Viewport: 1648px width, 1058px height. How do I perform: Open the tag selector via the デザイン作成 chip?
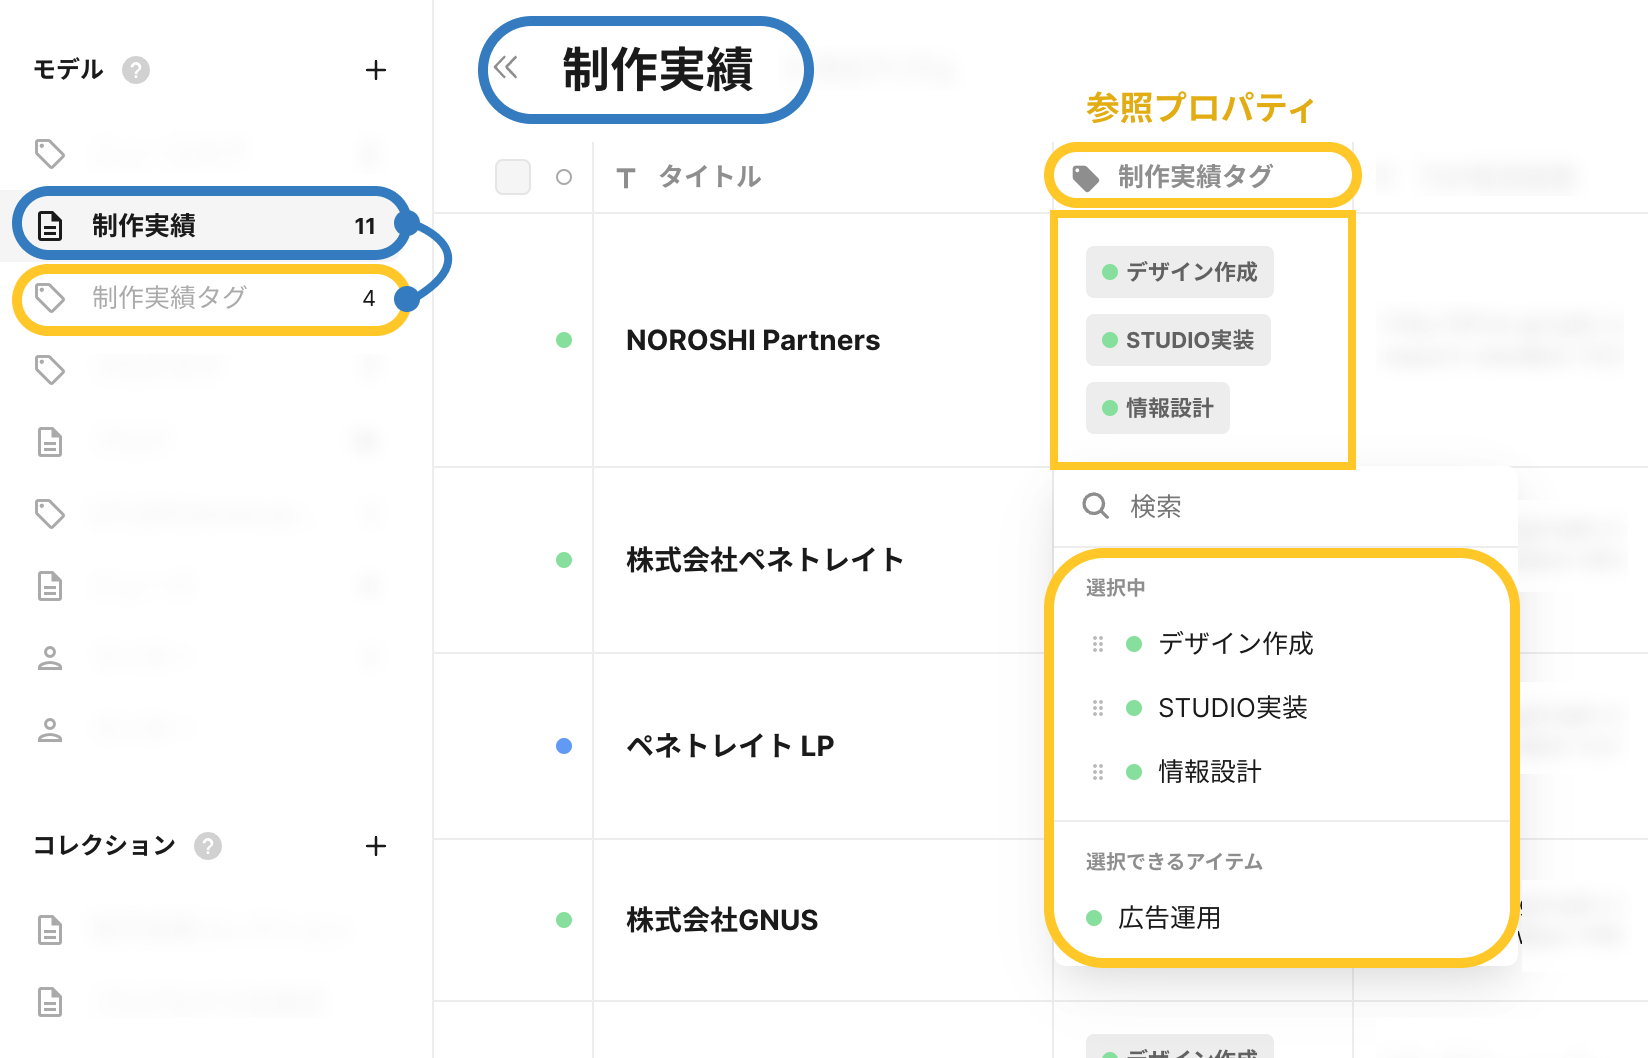(1179, 271)
